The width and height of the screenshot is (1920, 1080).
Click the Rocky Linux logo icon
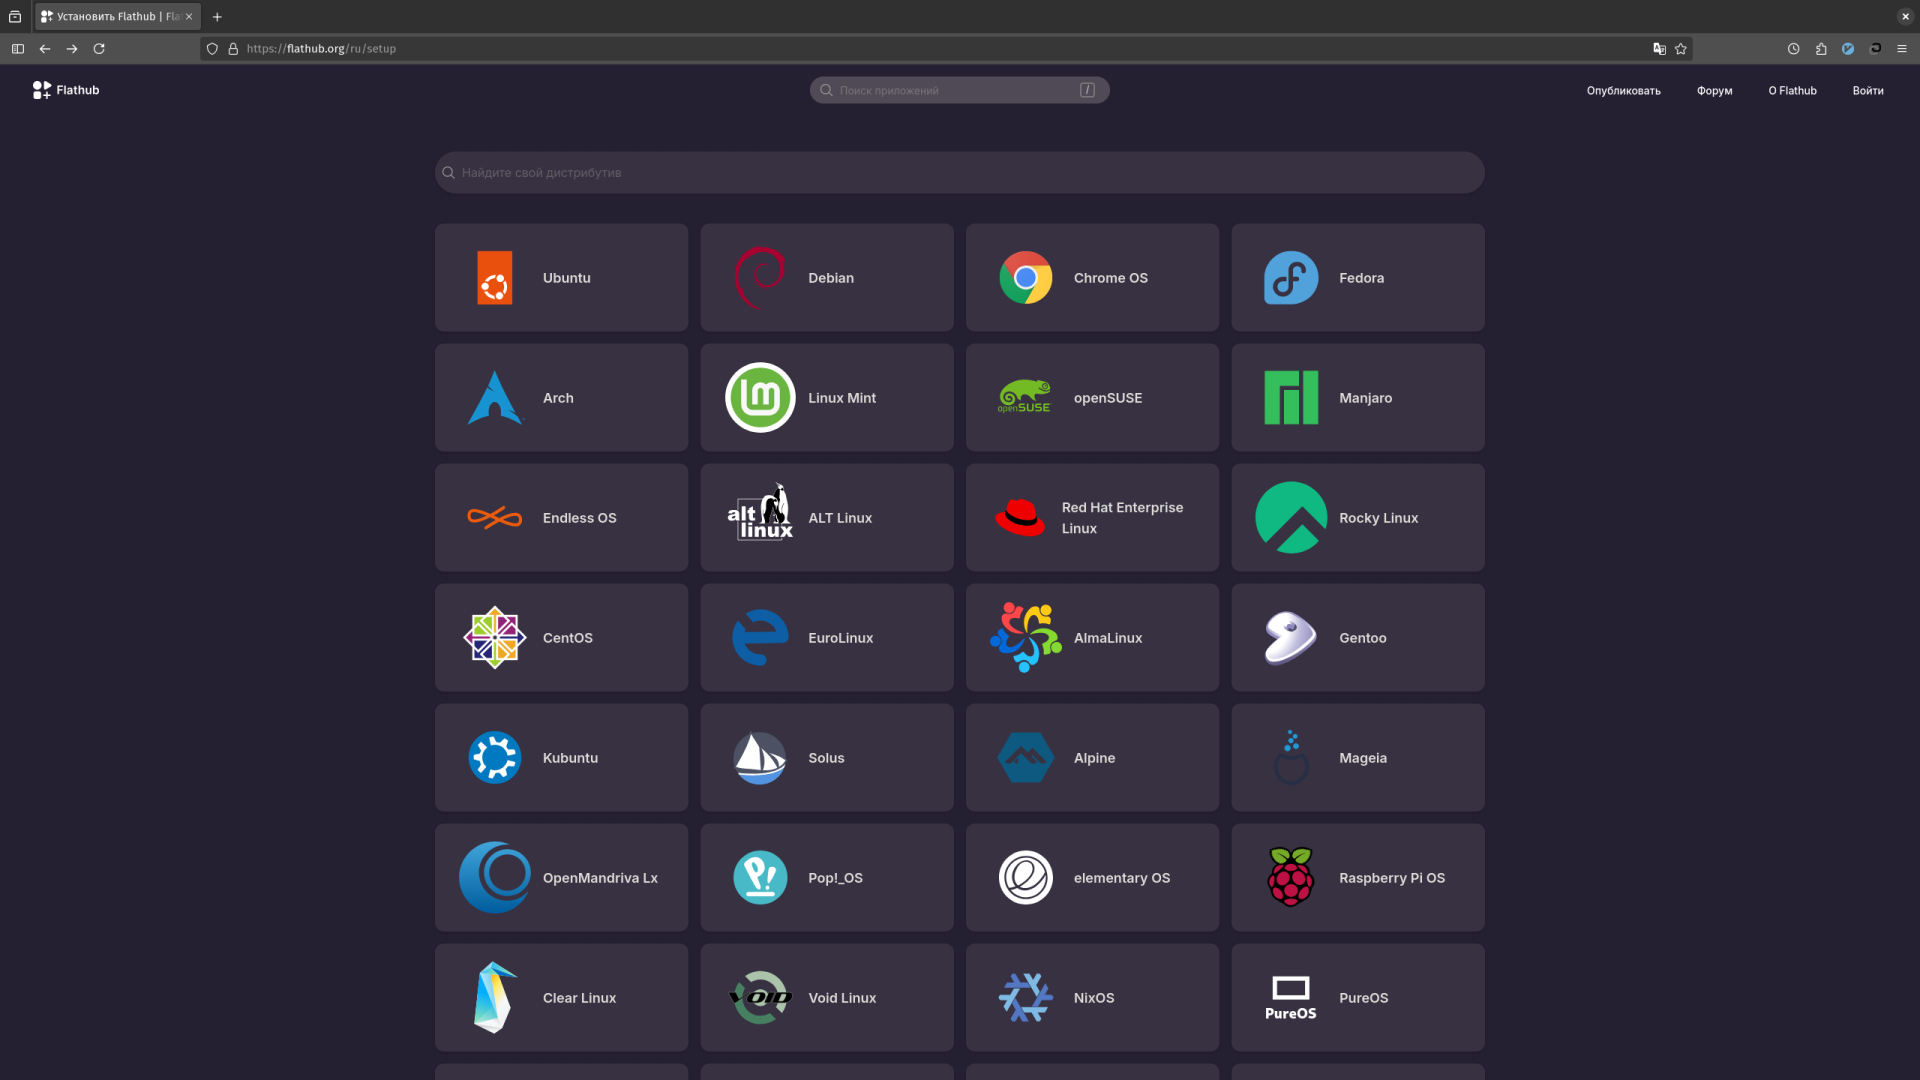click(x=1291, y=518)
